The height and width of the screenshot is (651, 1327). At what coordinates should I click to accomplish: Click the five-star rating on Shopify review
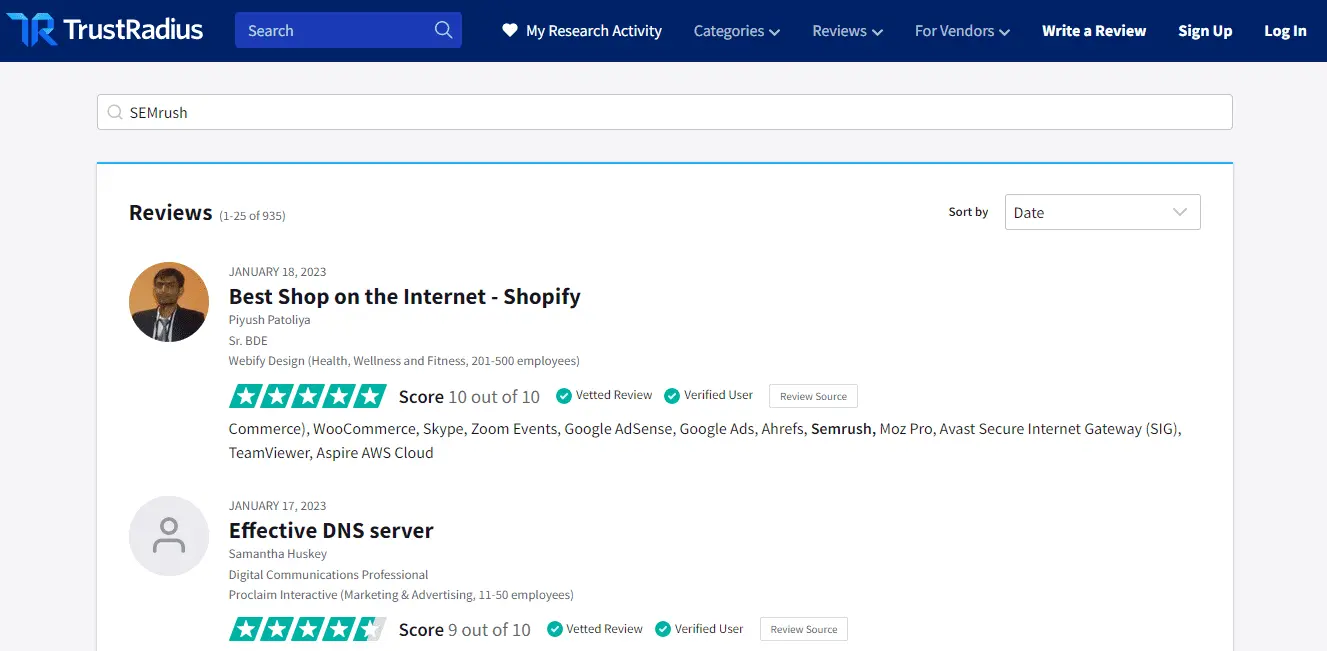point(307,396)
